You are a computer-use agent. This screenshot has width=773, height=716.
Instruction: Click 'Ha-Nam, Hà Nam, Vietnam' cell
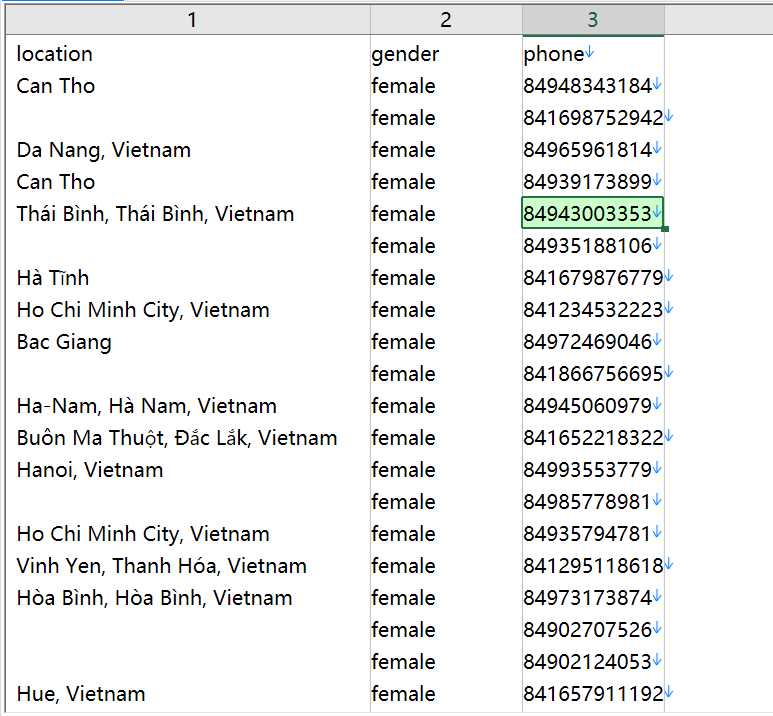pos(188,406)
